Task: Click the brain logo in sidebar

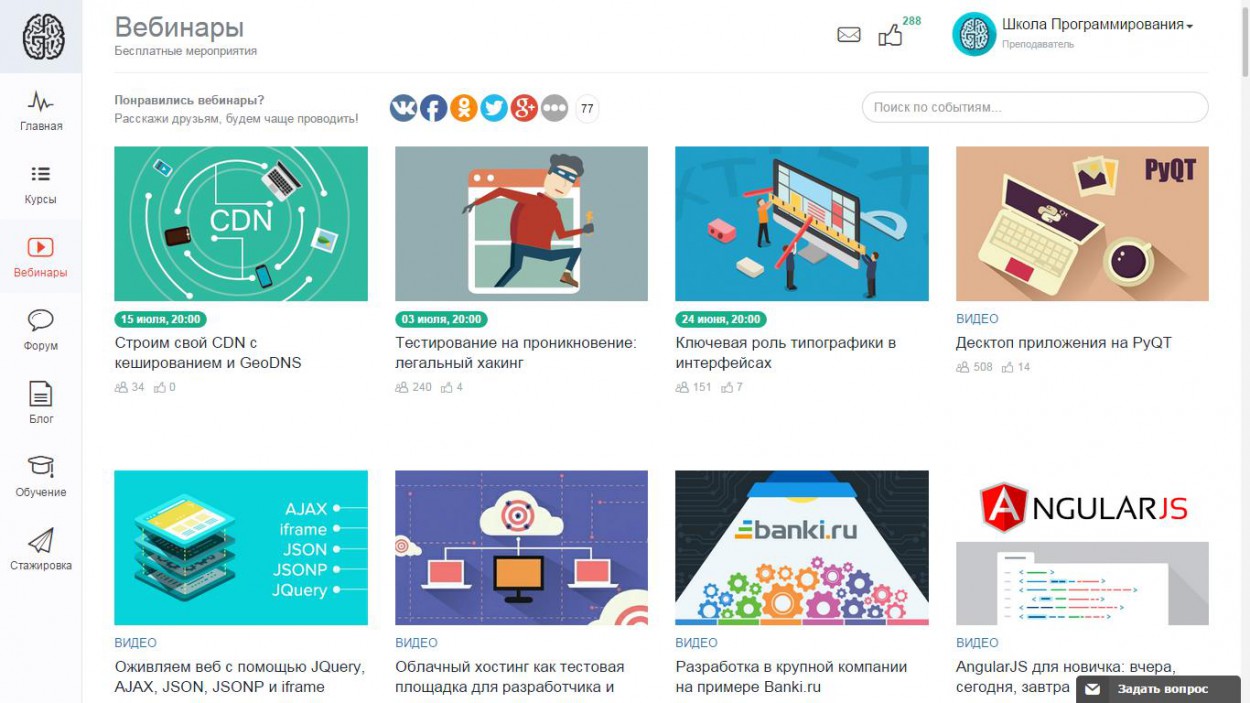Action: (43, 37)
